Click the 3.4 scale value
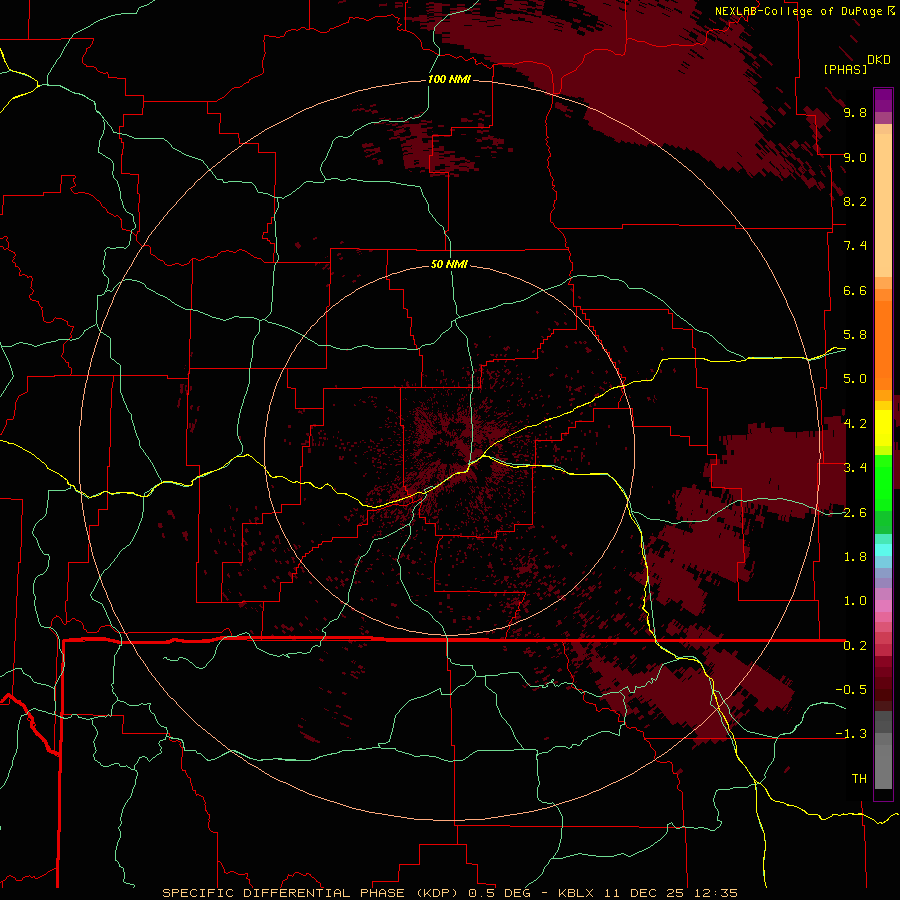 (855, 468)
